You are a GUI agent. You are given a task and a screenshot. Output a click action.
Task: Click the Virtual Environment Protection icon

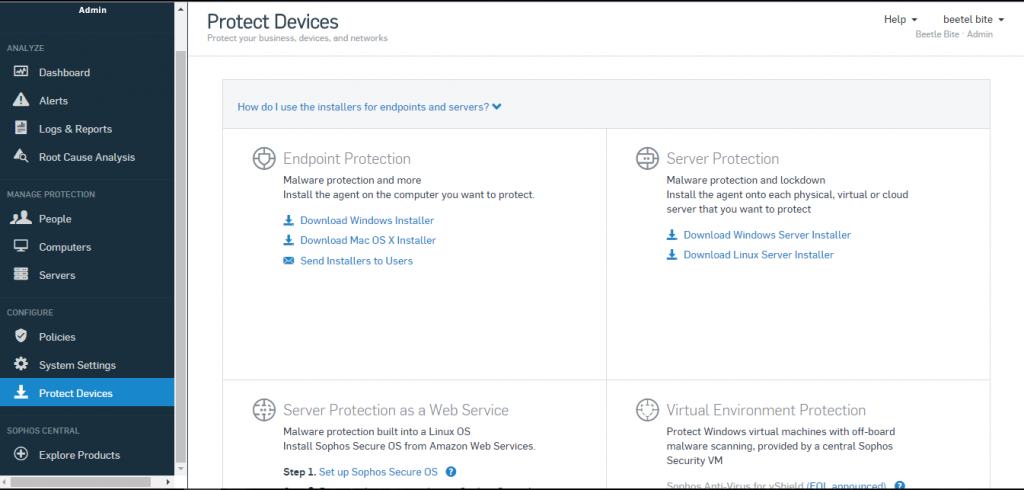click(647, 410)
